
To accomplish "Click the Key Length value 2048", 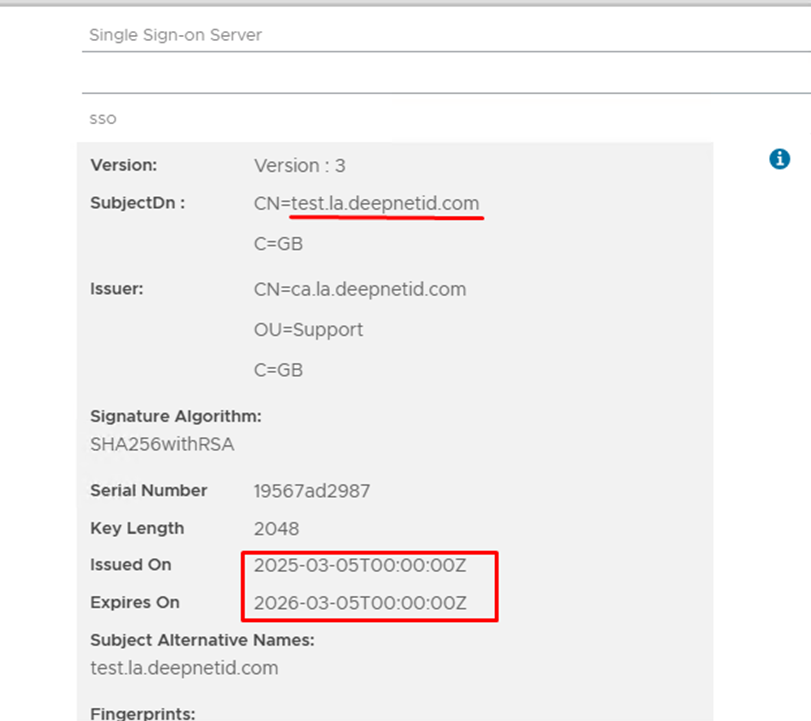I will pos(276,529).
